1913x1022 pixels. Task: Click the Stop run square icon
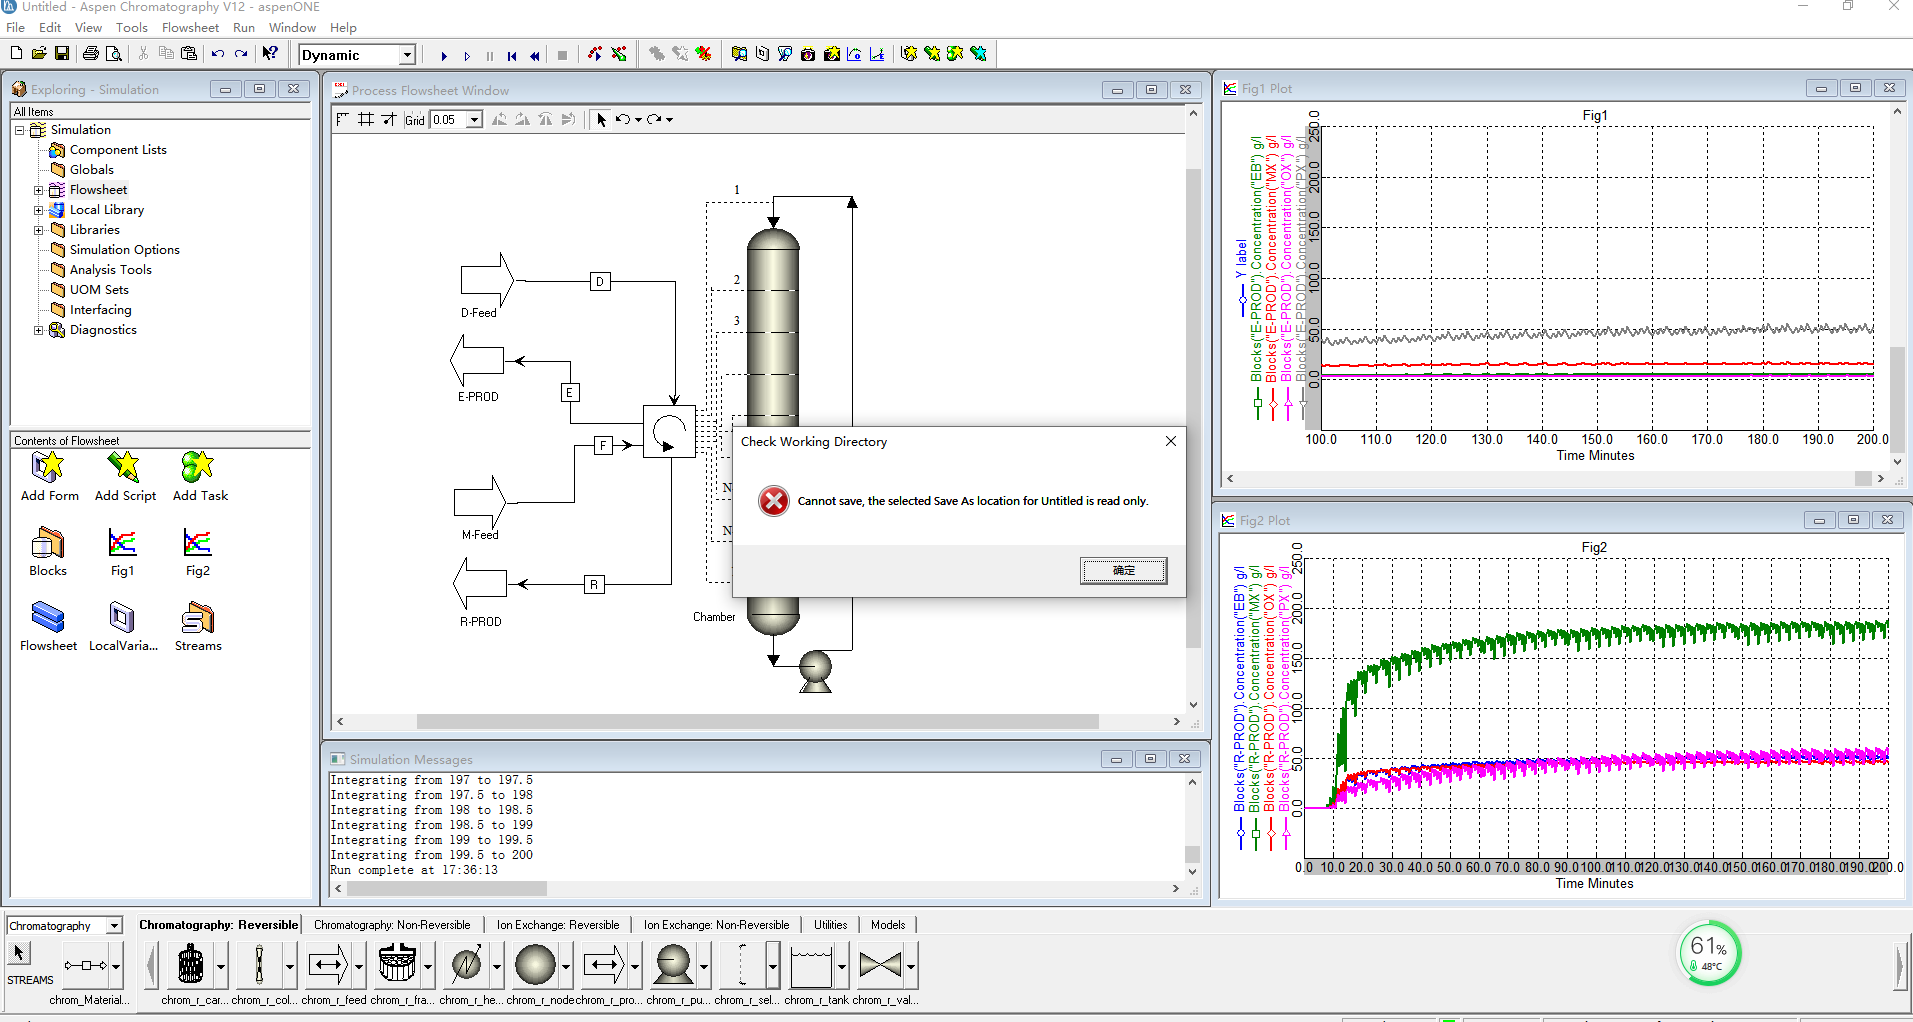pos(562,56)
